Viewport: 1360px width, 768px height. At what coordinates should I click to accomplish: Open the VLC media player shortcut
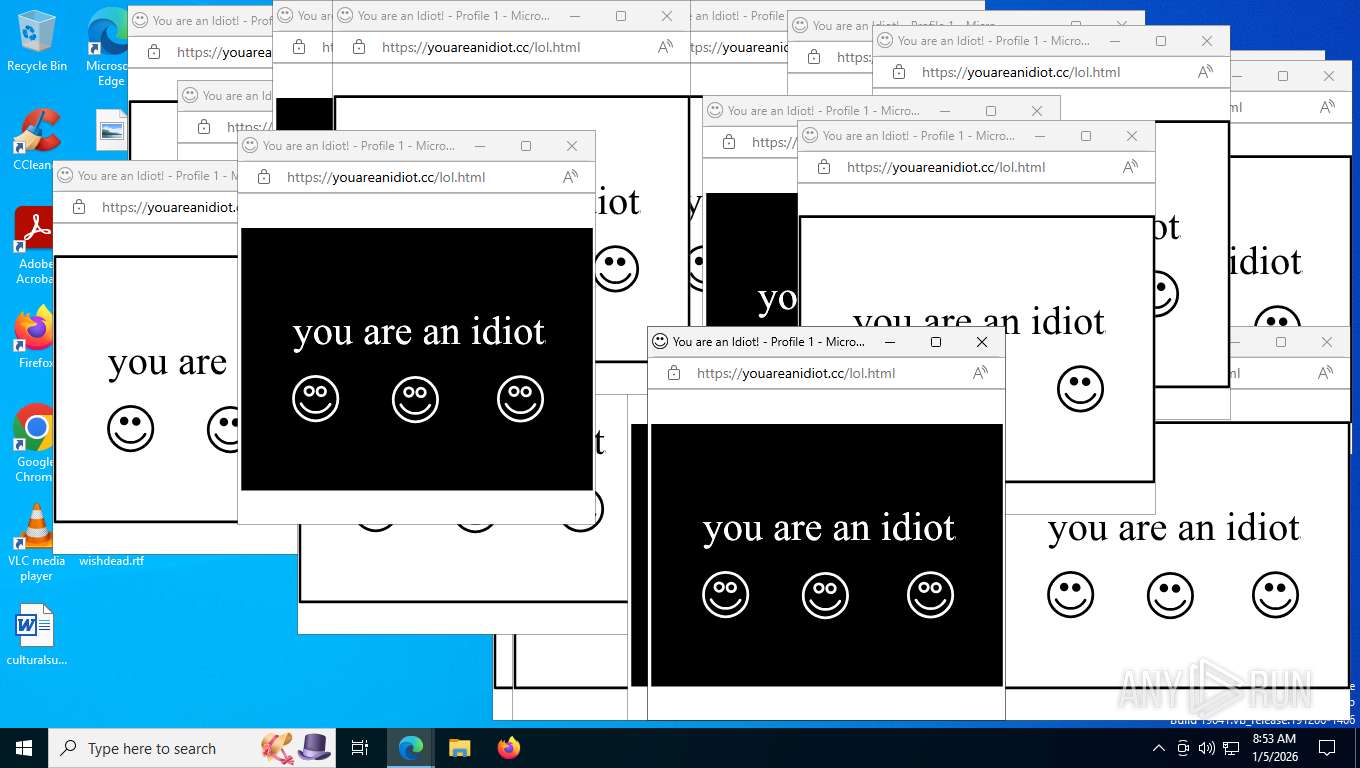coord(36,542)
